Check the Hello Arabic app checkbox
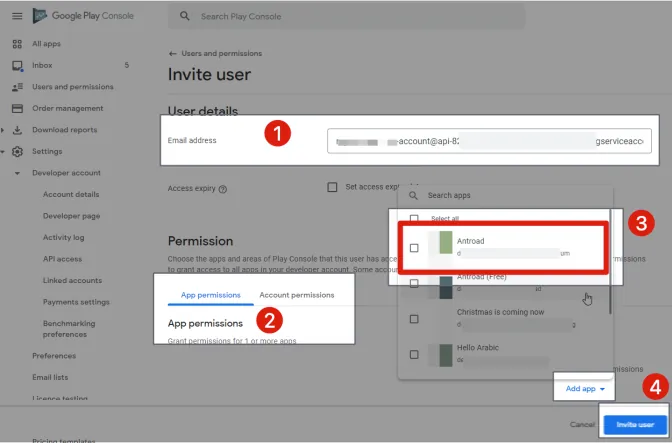 (x=414, y=354)
